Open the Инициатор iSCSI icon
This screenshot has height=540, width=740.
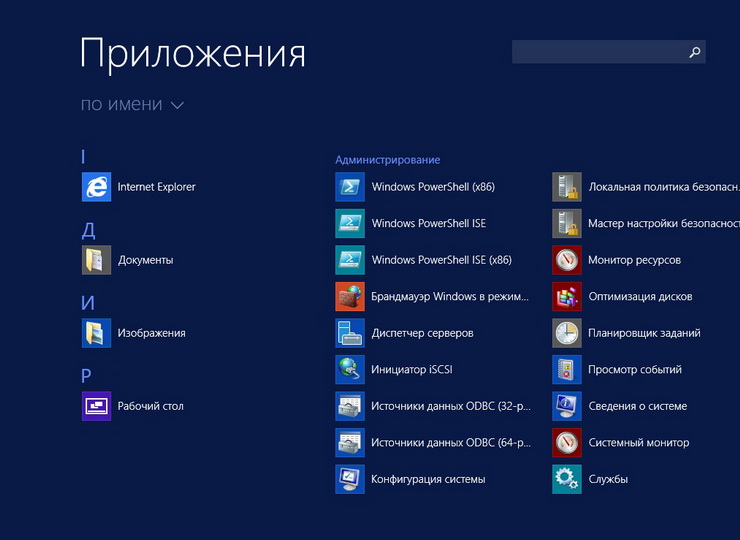coord(350,369)
